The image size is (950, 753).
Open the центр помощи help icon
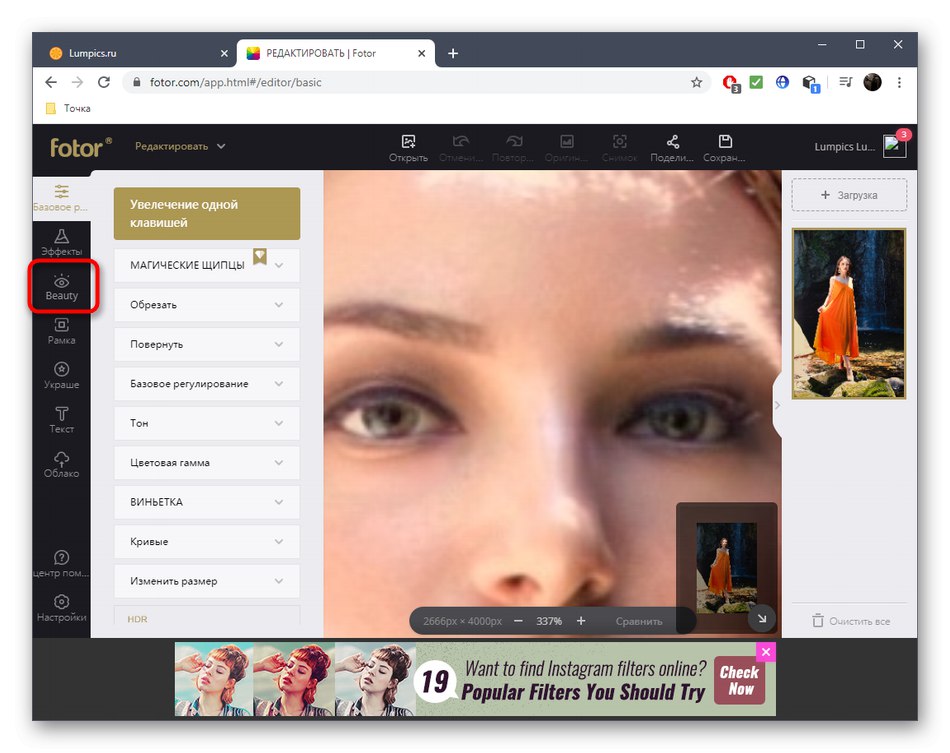(x=61, y=563)
